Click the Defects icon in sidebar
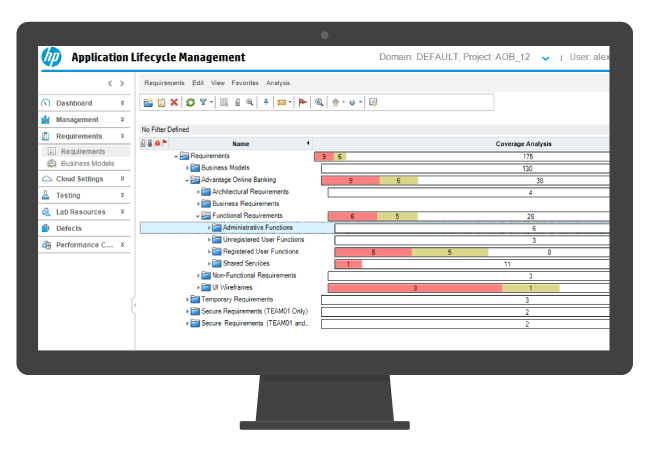 coord(46,228)
